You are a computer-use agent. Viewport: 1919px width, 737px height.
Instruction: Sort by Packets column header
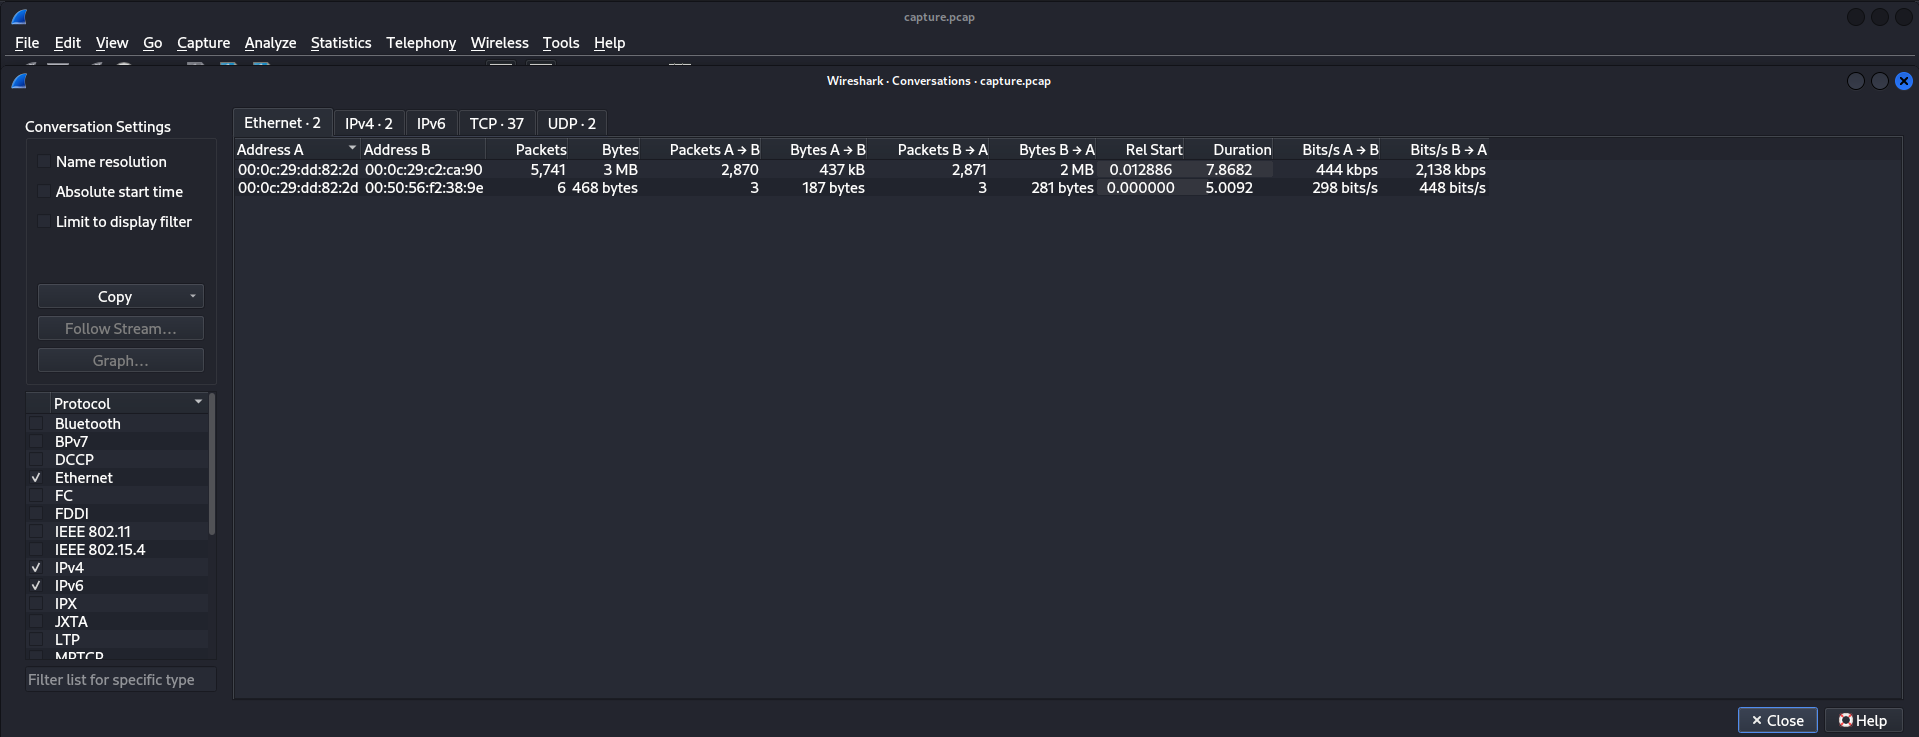(527, 149)
